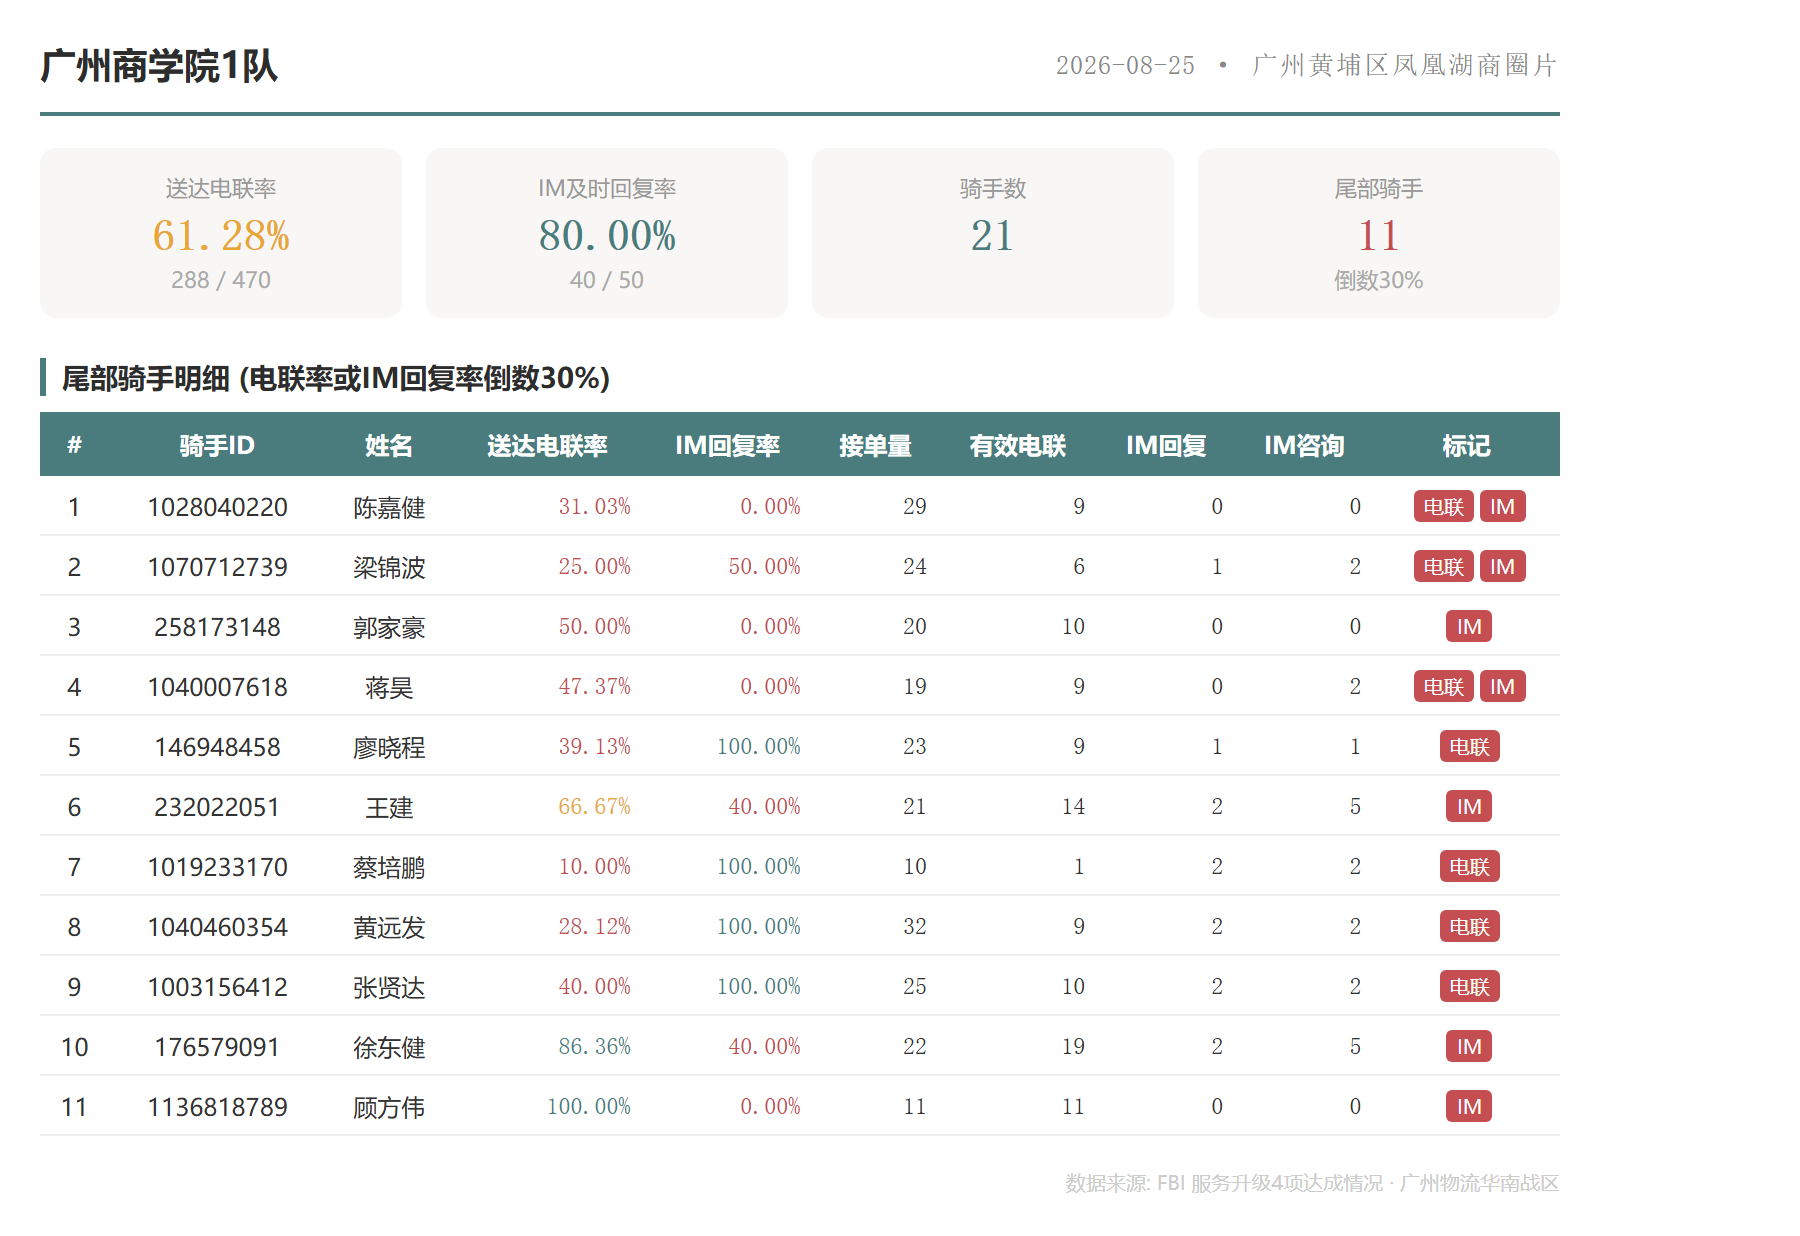Click the name 王建

coord(389,808)
